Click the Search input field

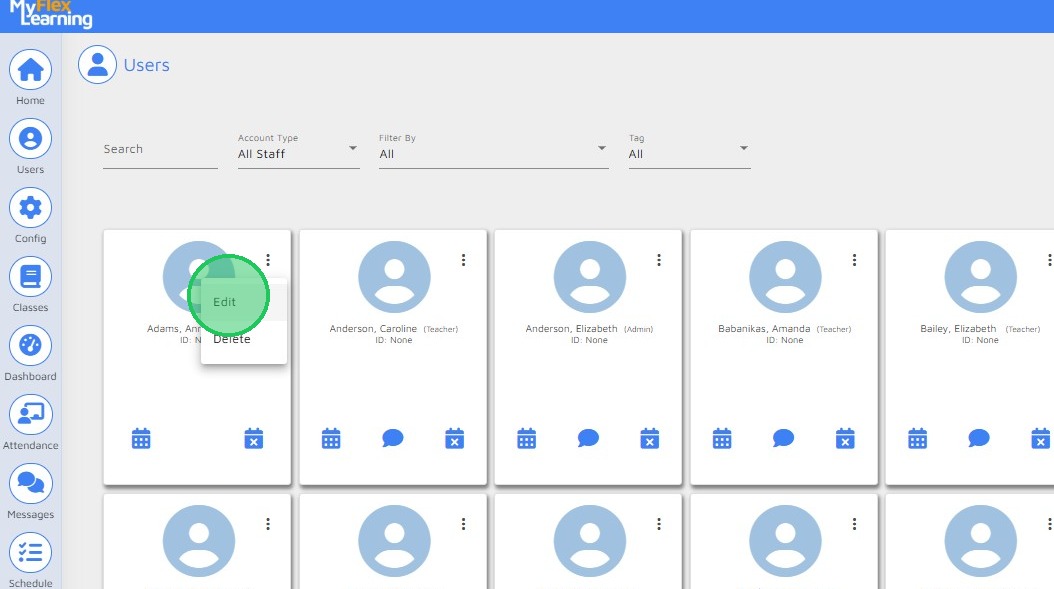point(160,150)
